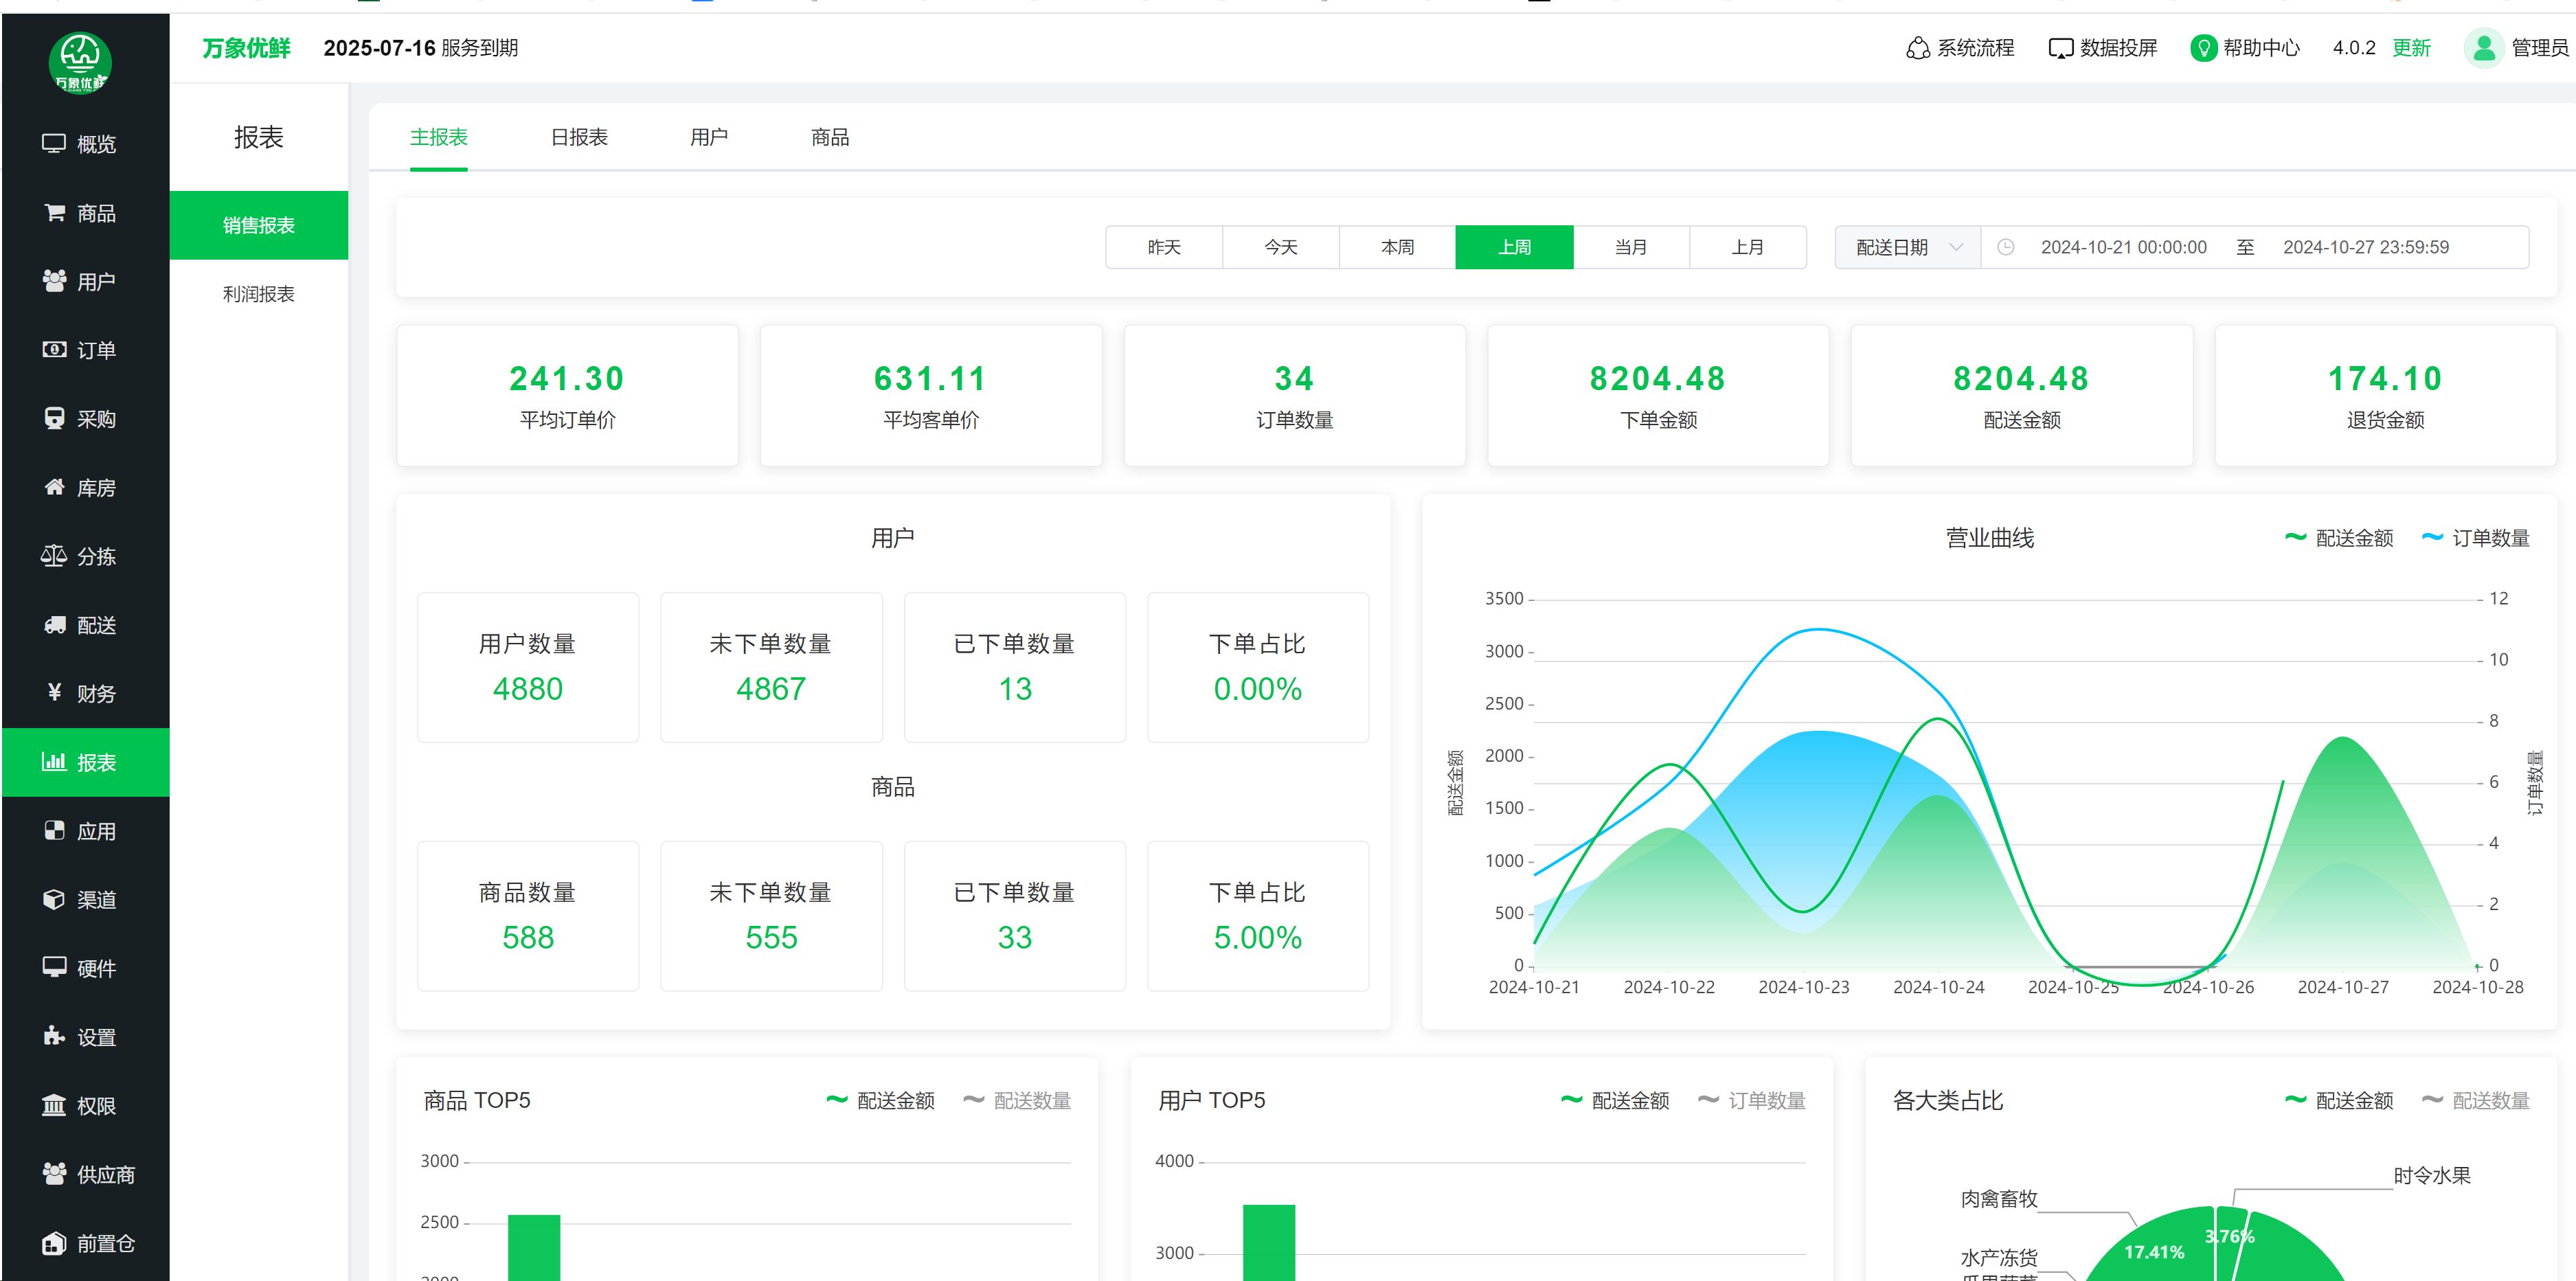Toggle 配送金额 legend in 各大类占比
Image resolution: width=2576 pixels, height=1281 pixels.
2339,1100
